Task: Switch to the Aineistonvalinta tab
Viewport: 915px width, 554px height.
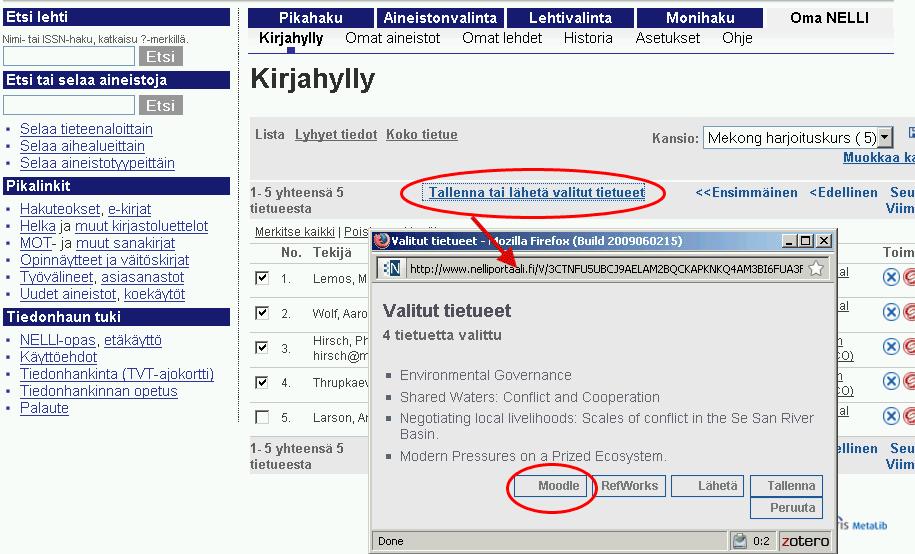Action: [440, 18]
